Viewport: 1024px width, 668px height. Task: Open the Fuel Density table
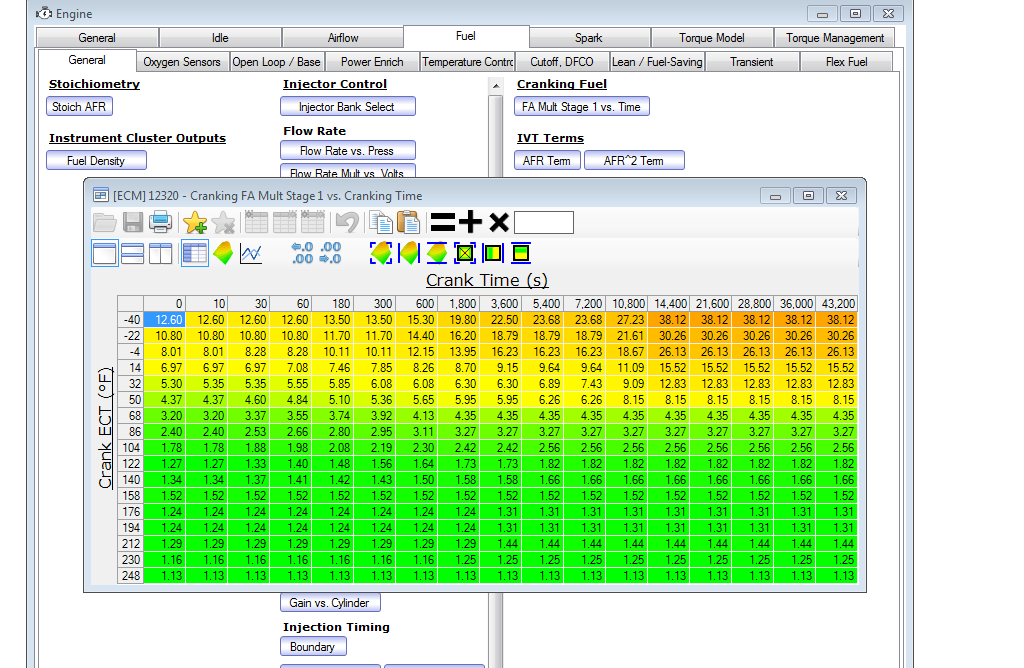(96, 161)
